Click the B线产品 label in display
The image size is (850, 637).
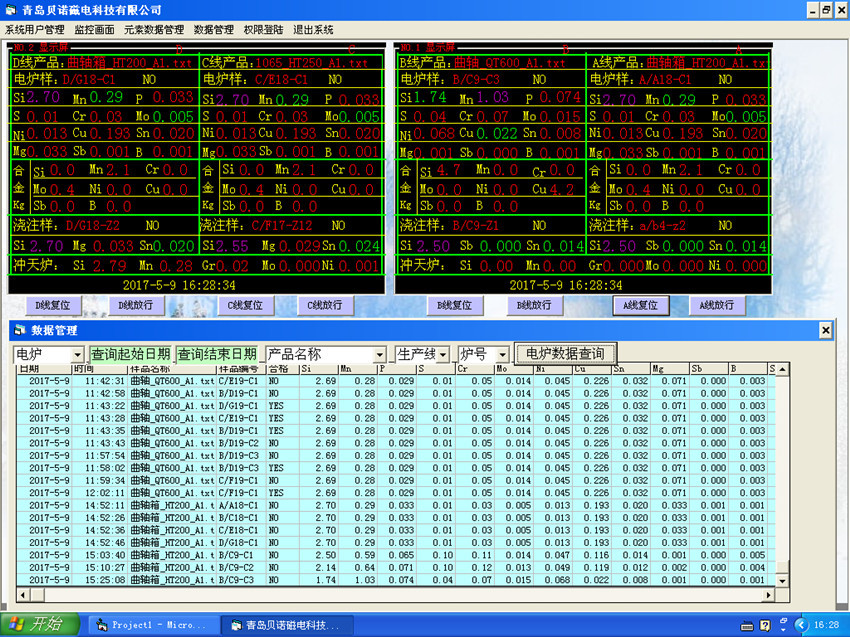pos(426,62)
